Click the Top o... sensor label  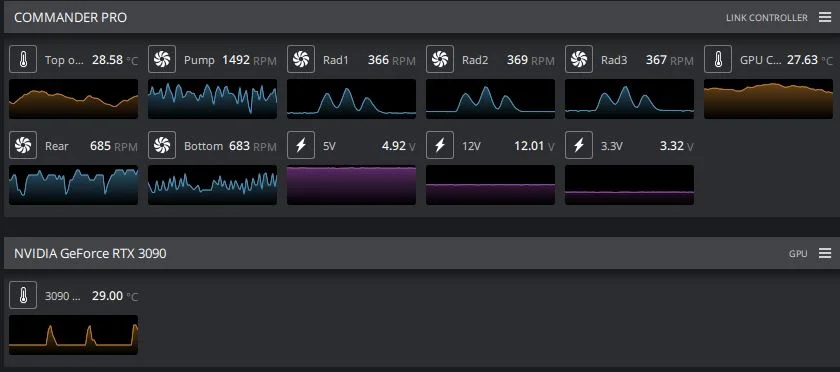64,60
